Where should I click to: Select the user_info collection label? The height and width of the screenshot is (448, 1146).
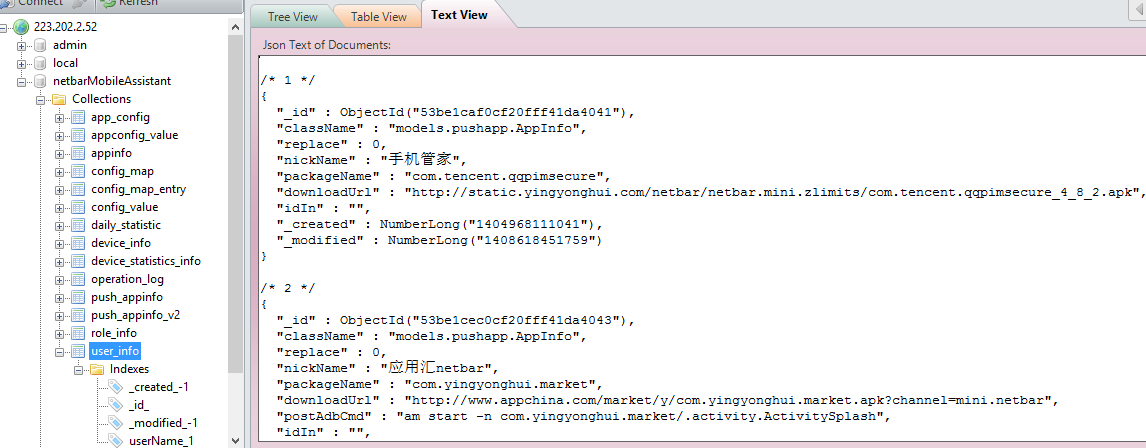(115, 352)
